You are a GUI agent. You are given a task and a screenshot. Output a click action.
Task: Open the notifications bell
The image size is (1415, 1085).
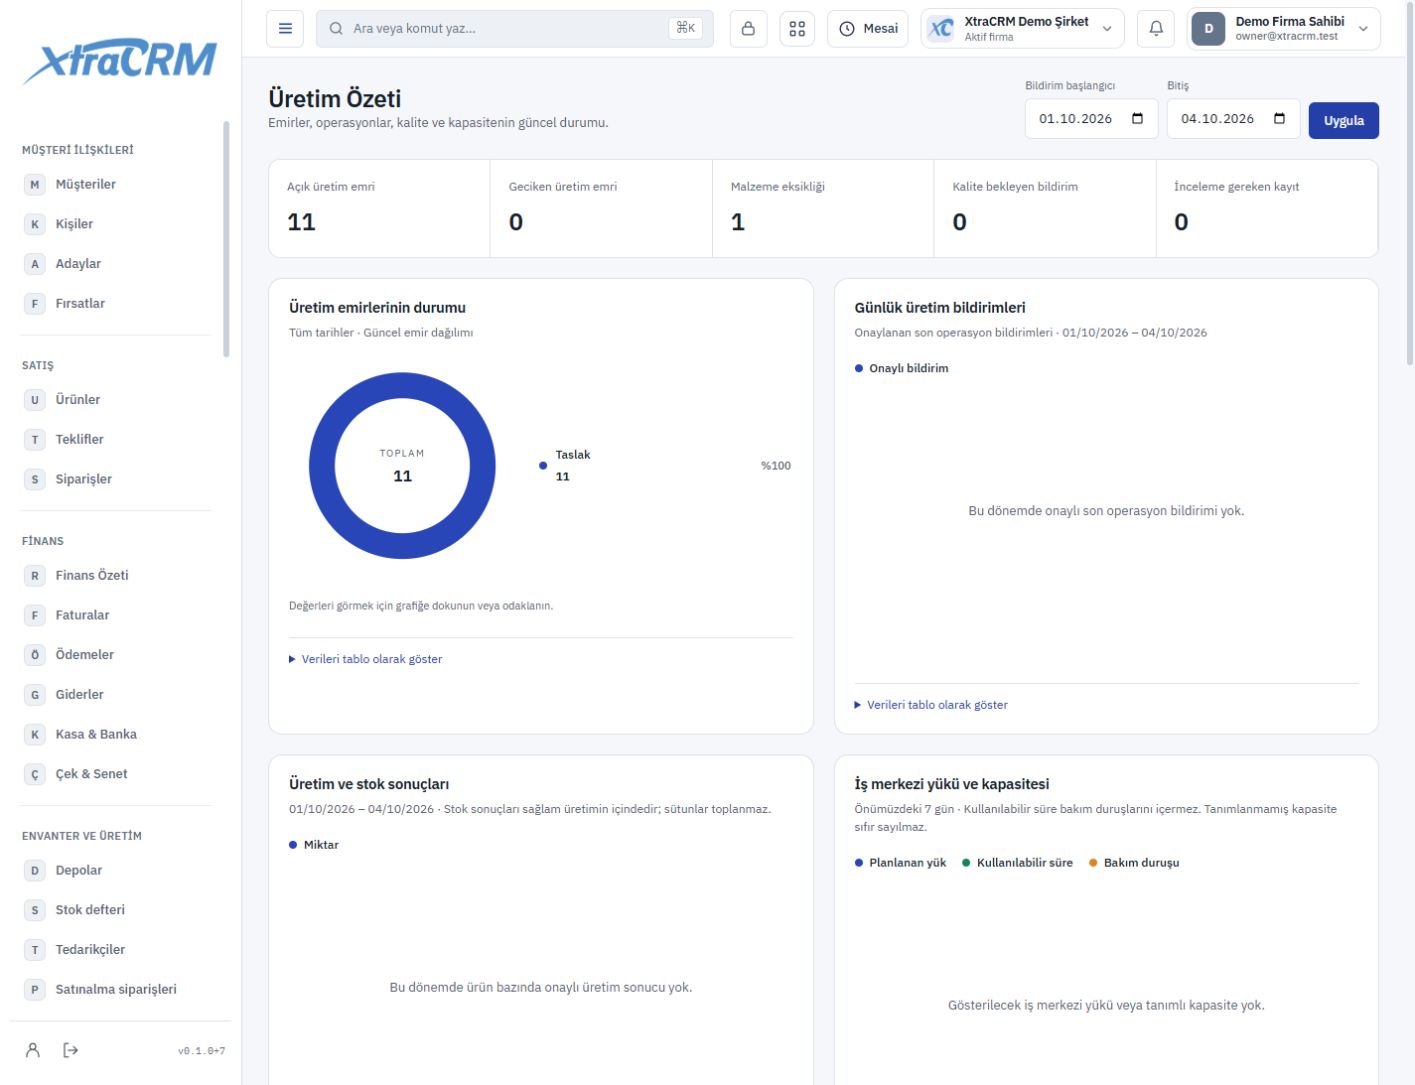(1156, 29)
